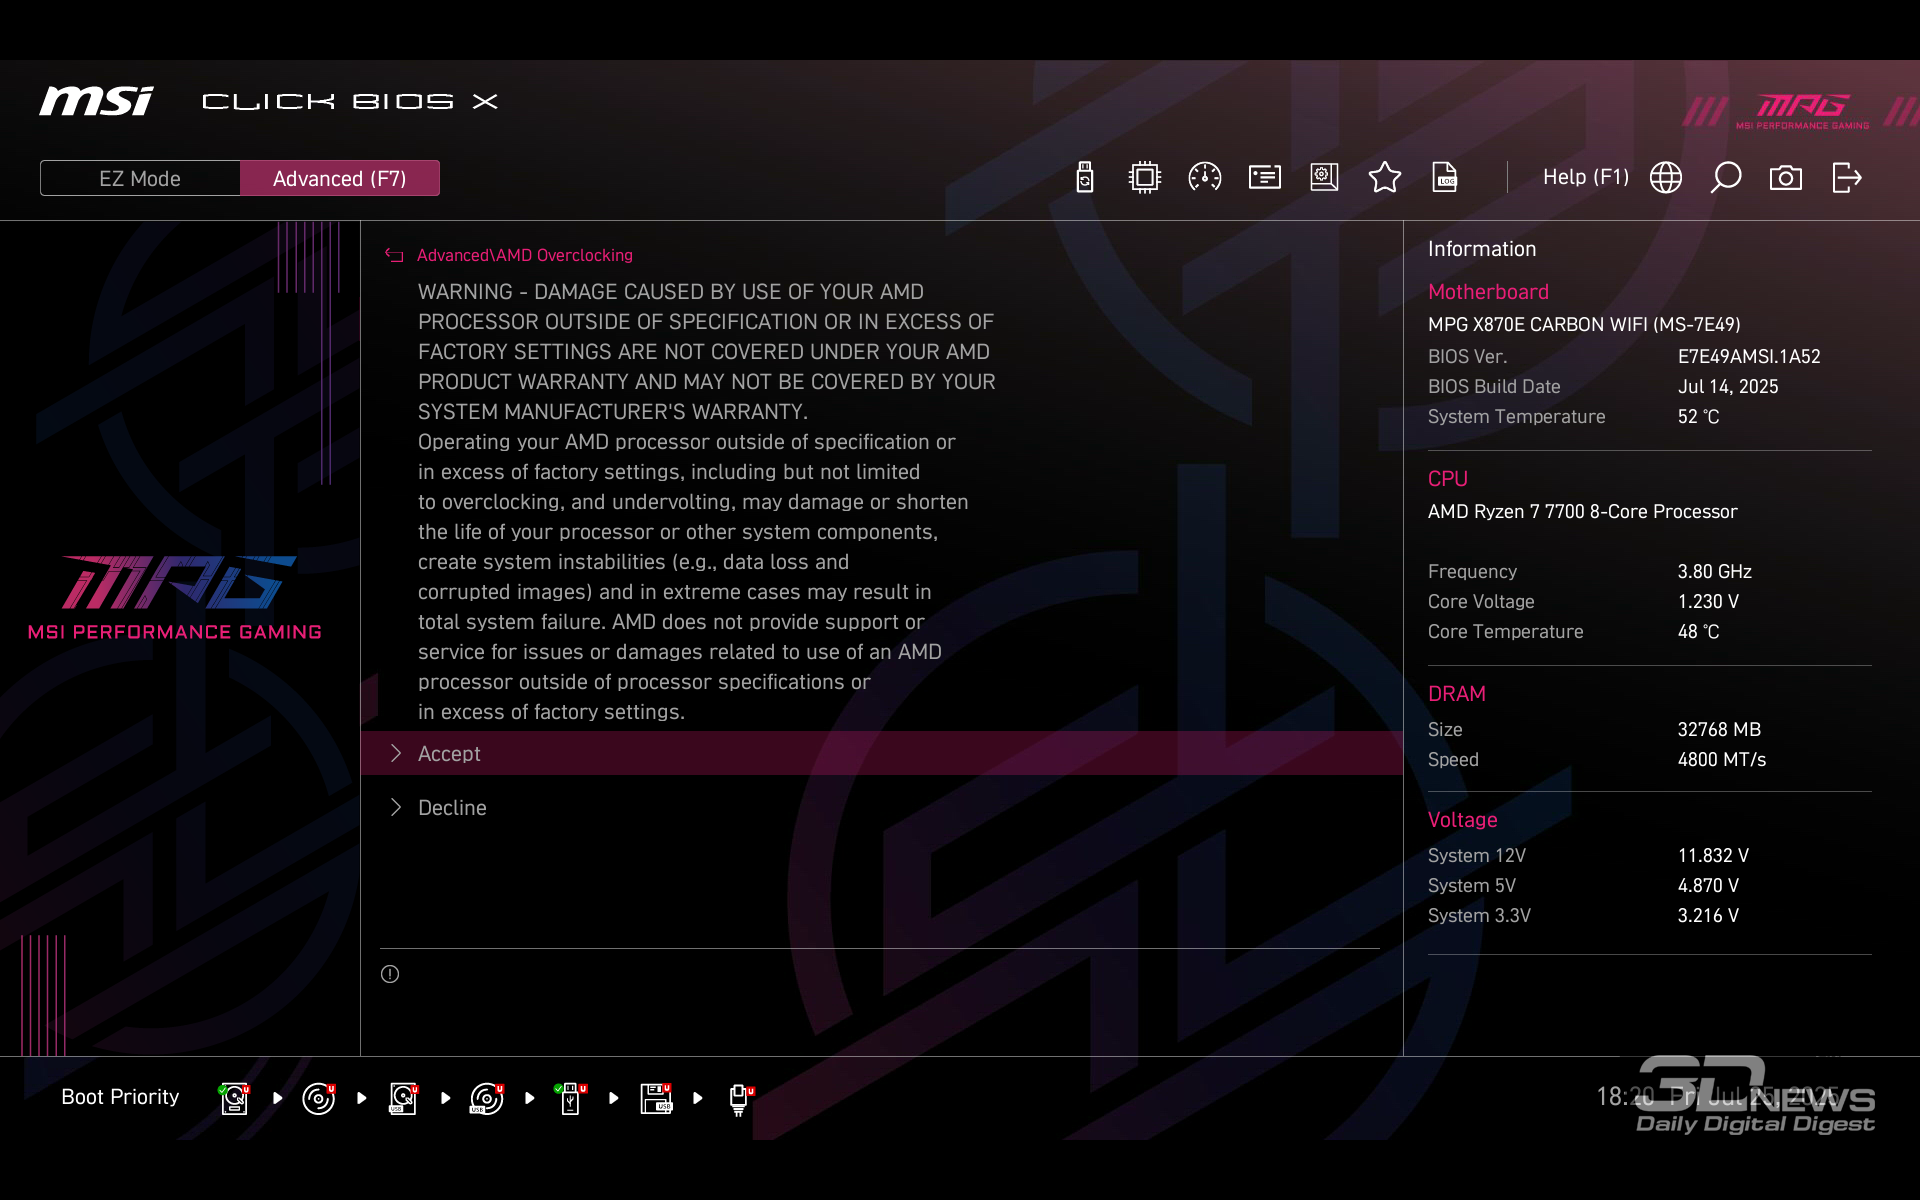
Task: Select the network cable boot device icon
Action: [x=740, y=1099]
